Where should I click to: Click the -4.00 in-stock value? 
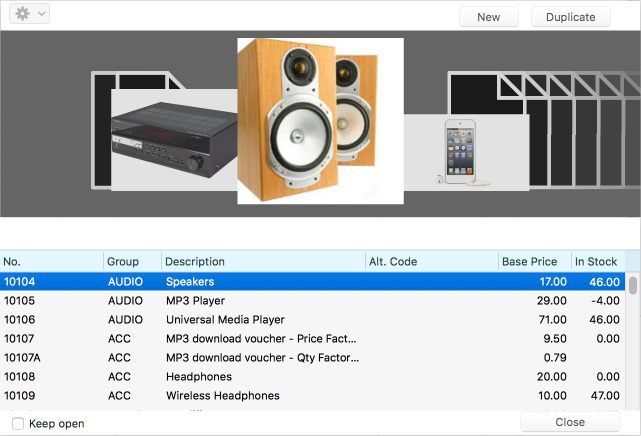pos(605,301)
